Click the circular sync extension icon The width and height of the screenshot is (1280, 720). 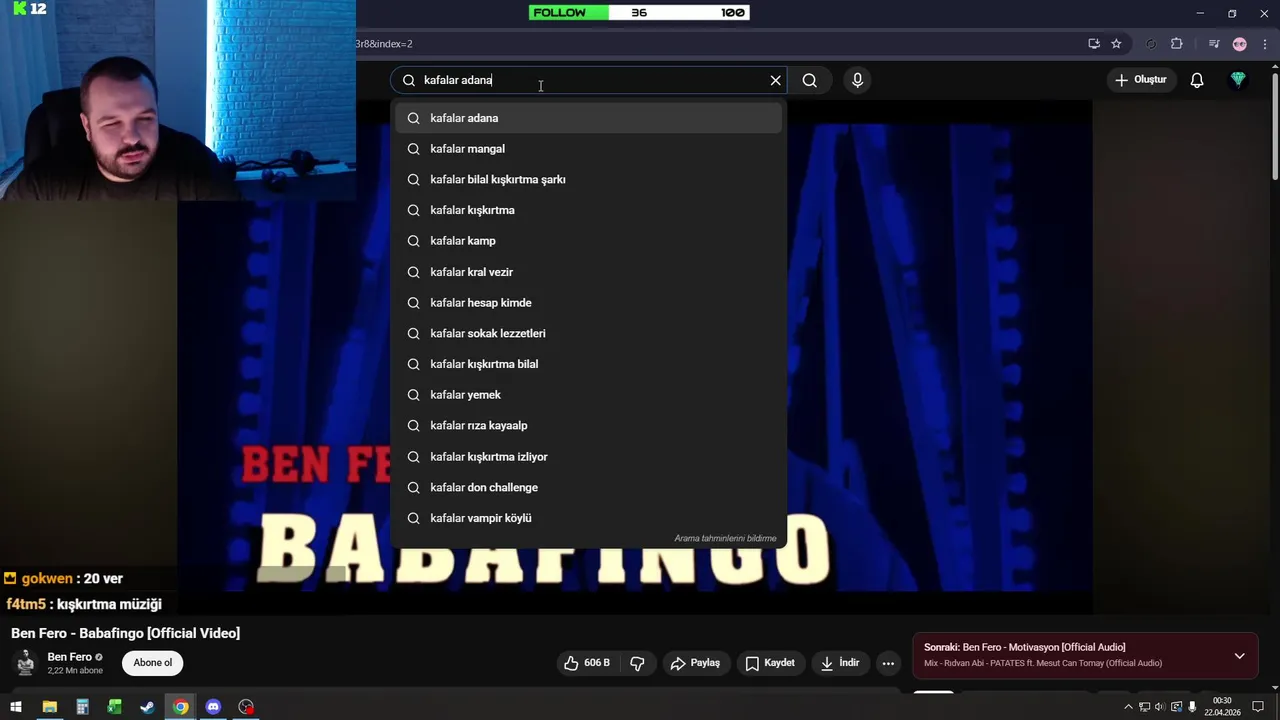(1151, 44)
